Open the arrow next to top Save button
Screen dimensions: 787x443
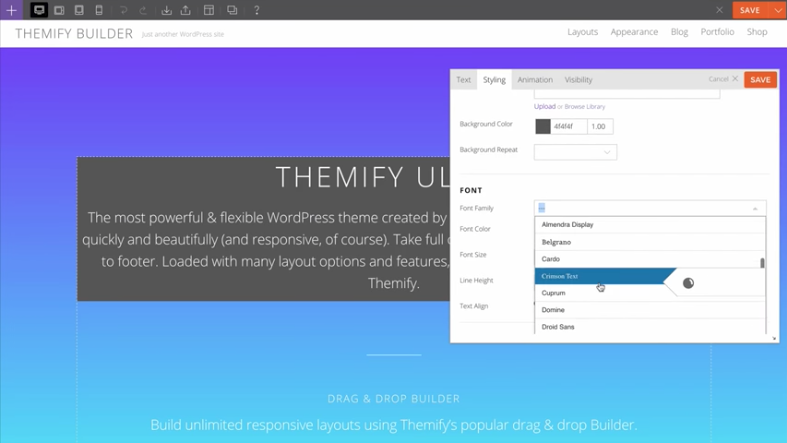point(778,10)
